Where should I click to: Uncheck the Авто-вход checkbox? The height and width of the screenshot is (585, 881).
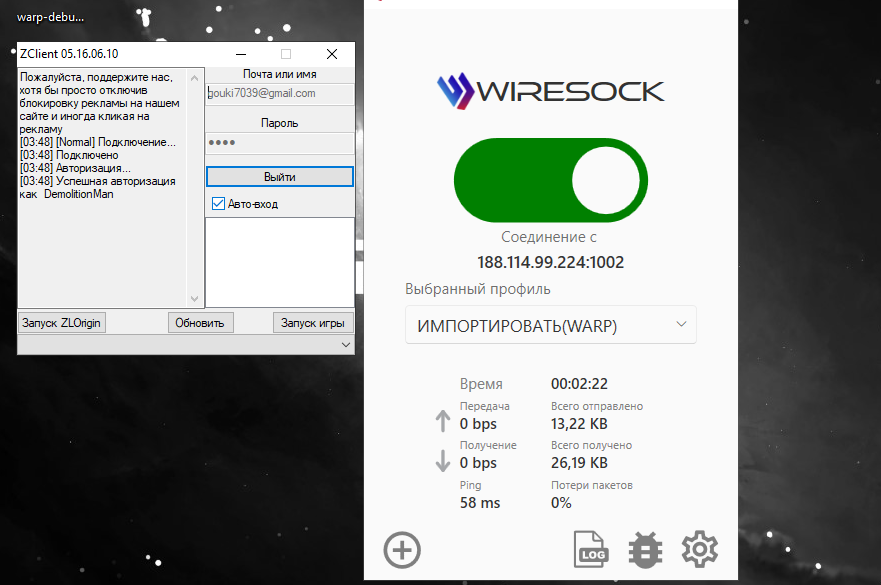pos(219,203)
